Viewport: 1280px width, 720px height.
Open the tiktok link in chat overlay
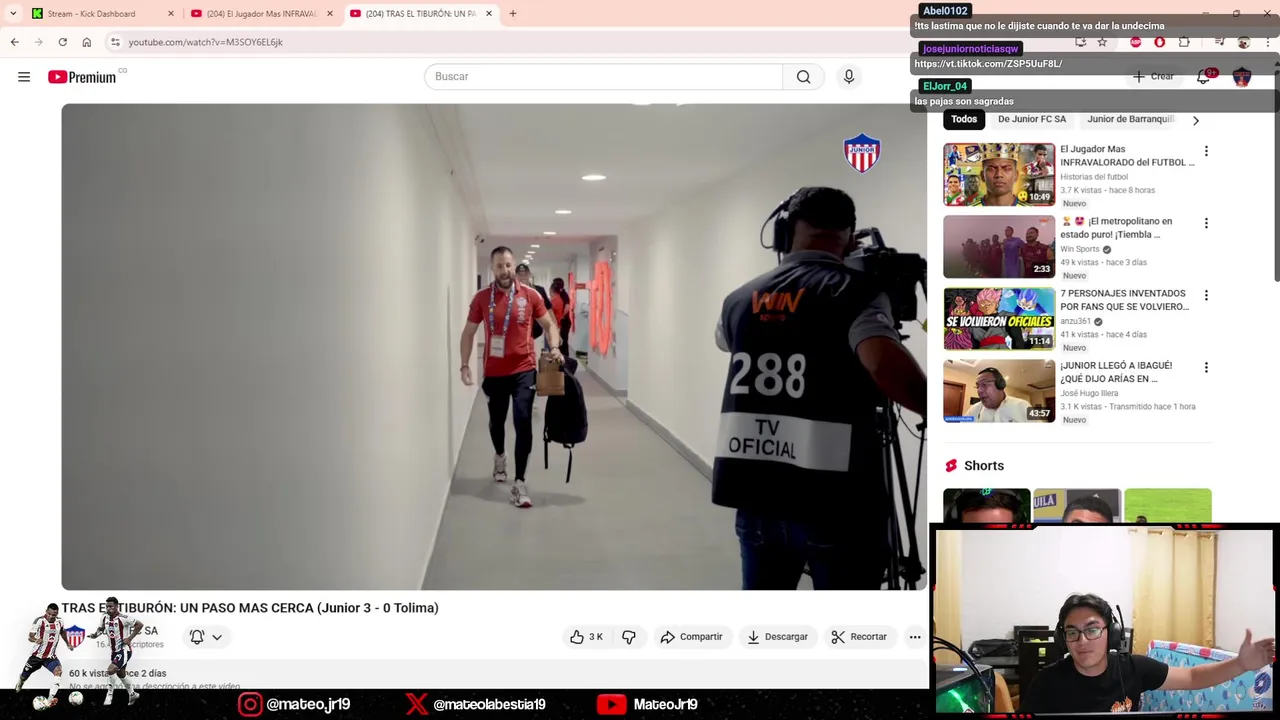pos(988,64)
